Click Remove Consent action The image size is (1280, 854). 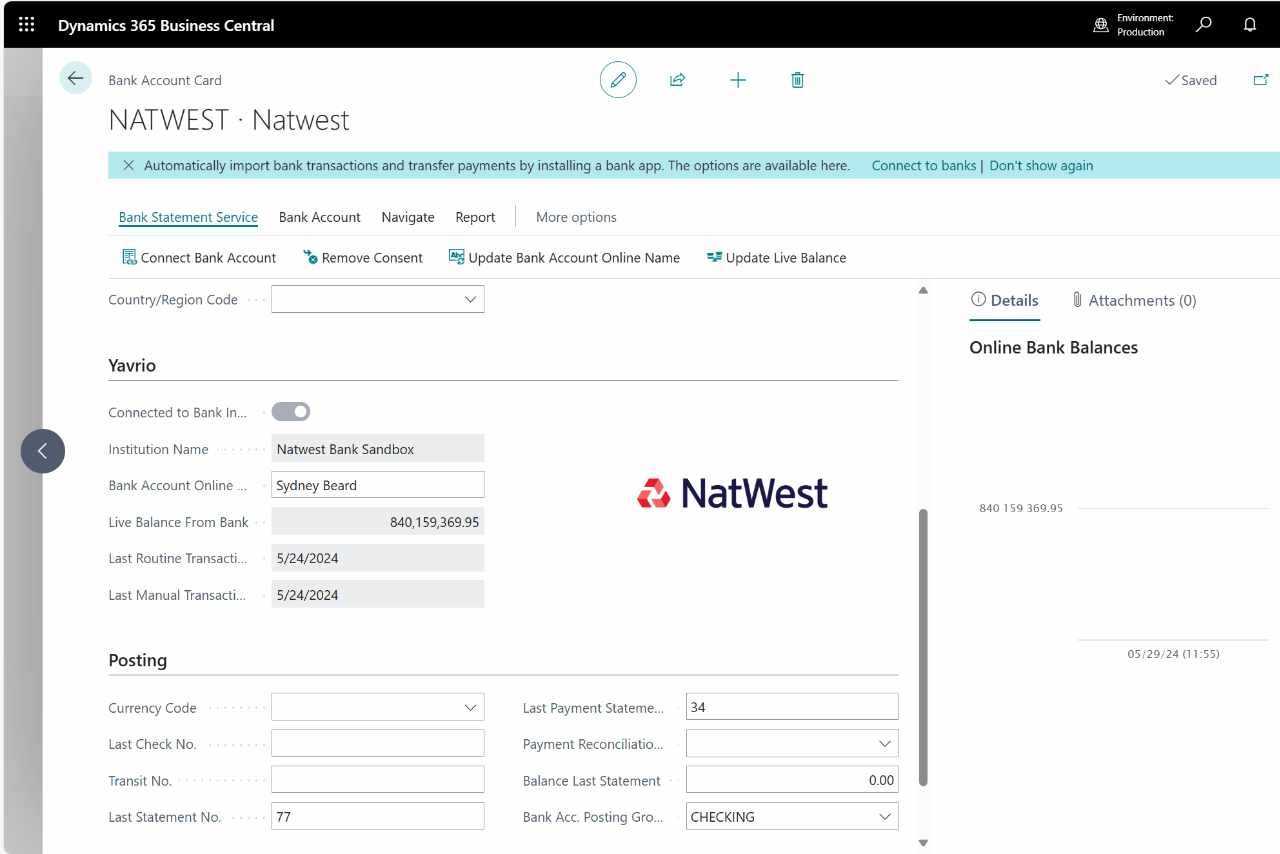(363, 258)
